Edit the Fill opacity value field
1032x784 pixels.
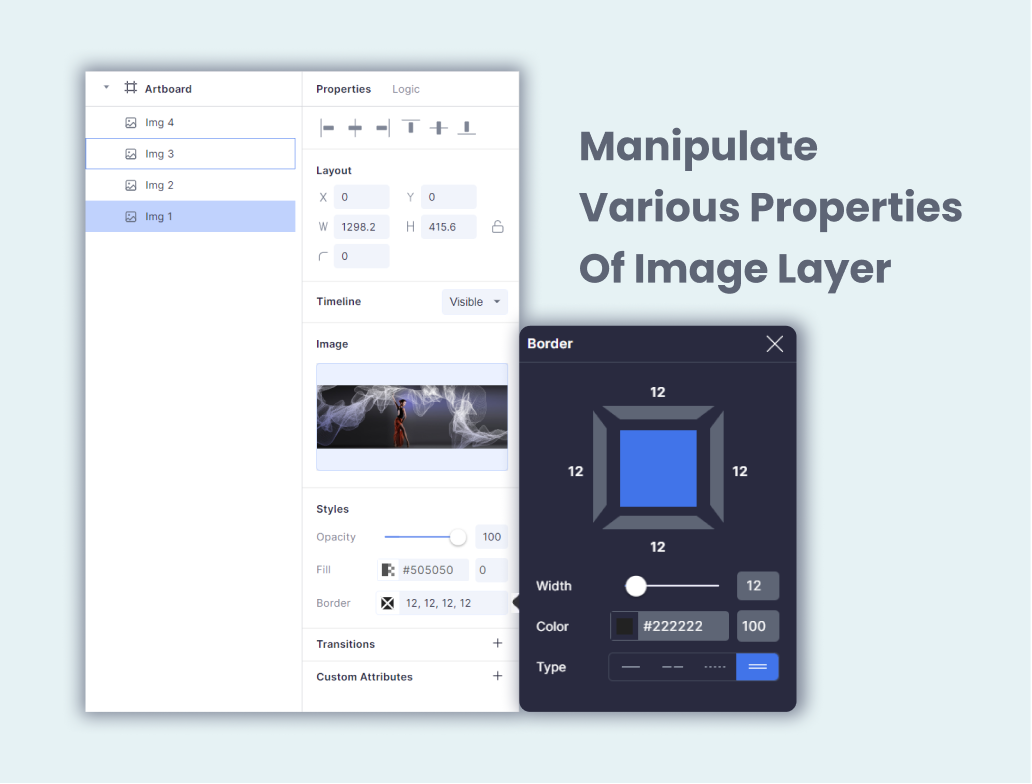click(x=491, y=570)
